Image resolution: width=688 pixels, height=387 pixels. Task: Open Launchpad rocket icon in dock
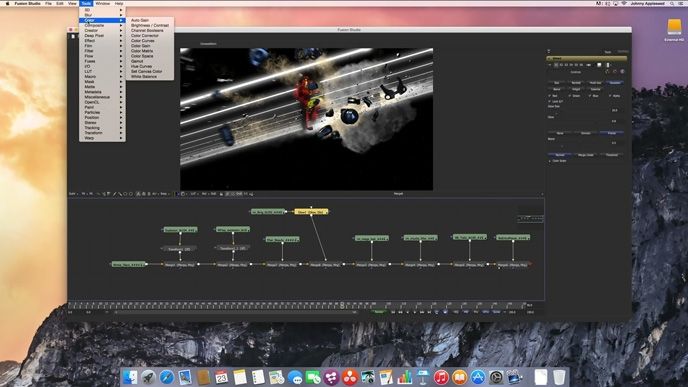[148, 377]
